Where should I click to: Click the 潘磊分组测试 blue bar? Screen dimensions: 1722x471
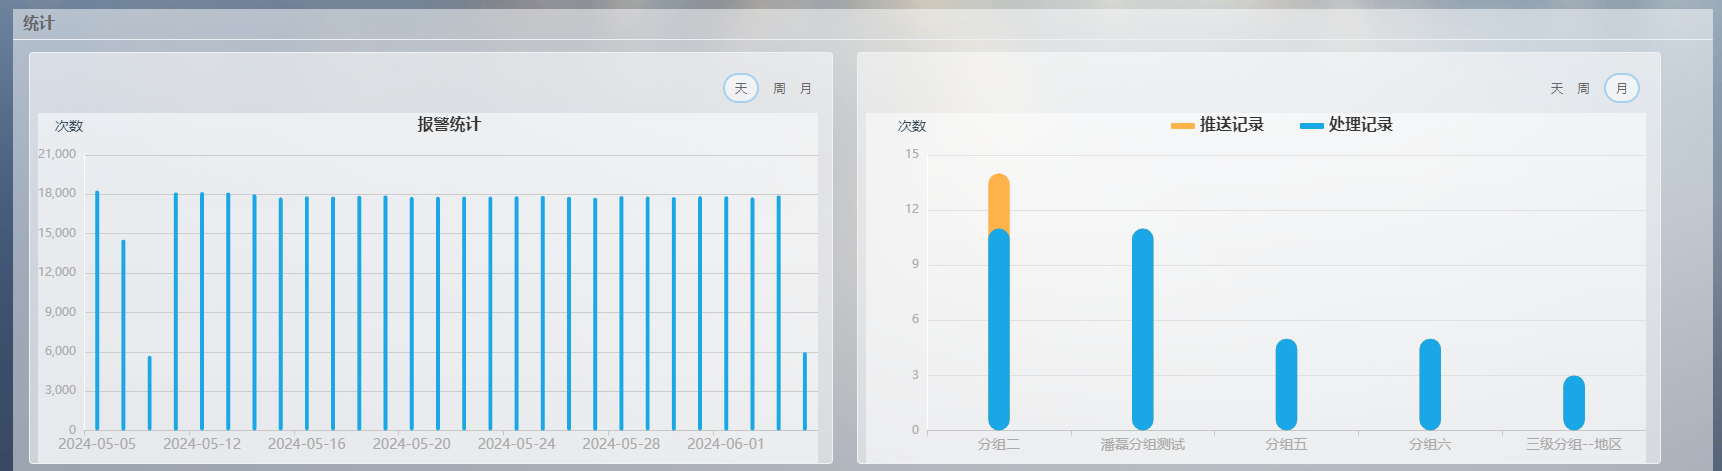point(1142,330)
